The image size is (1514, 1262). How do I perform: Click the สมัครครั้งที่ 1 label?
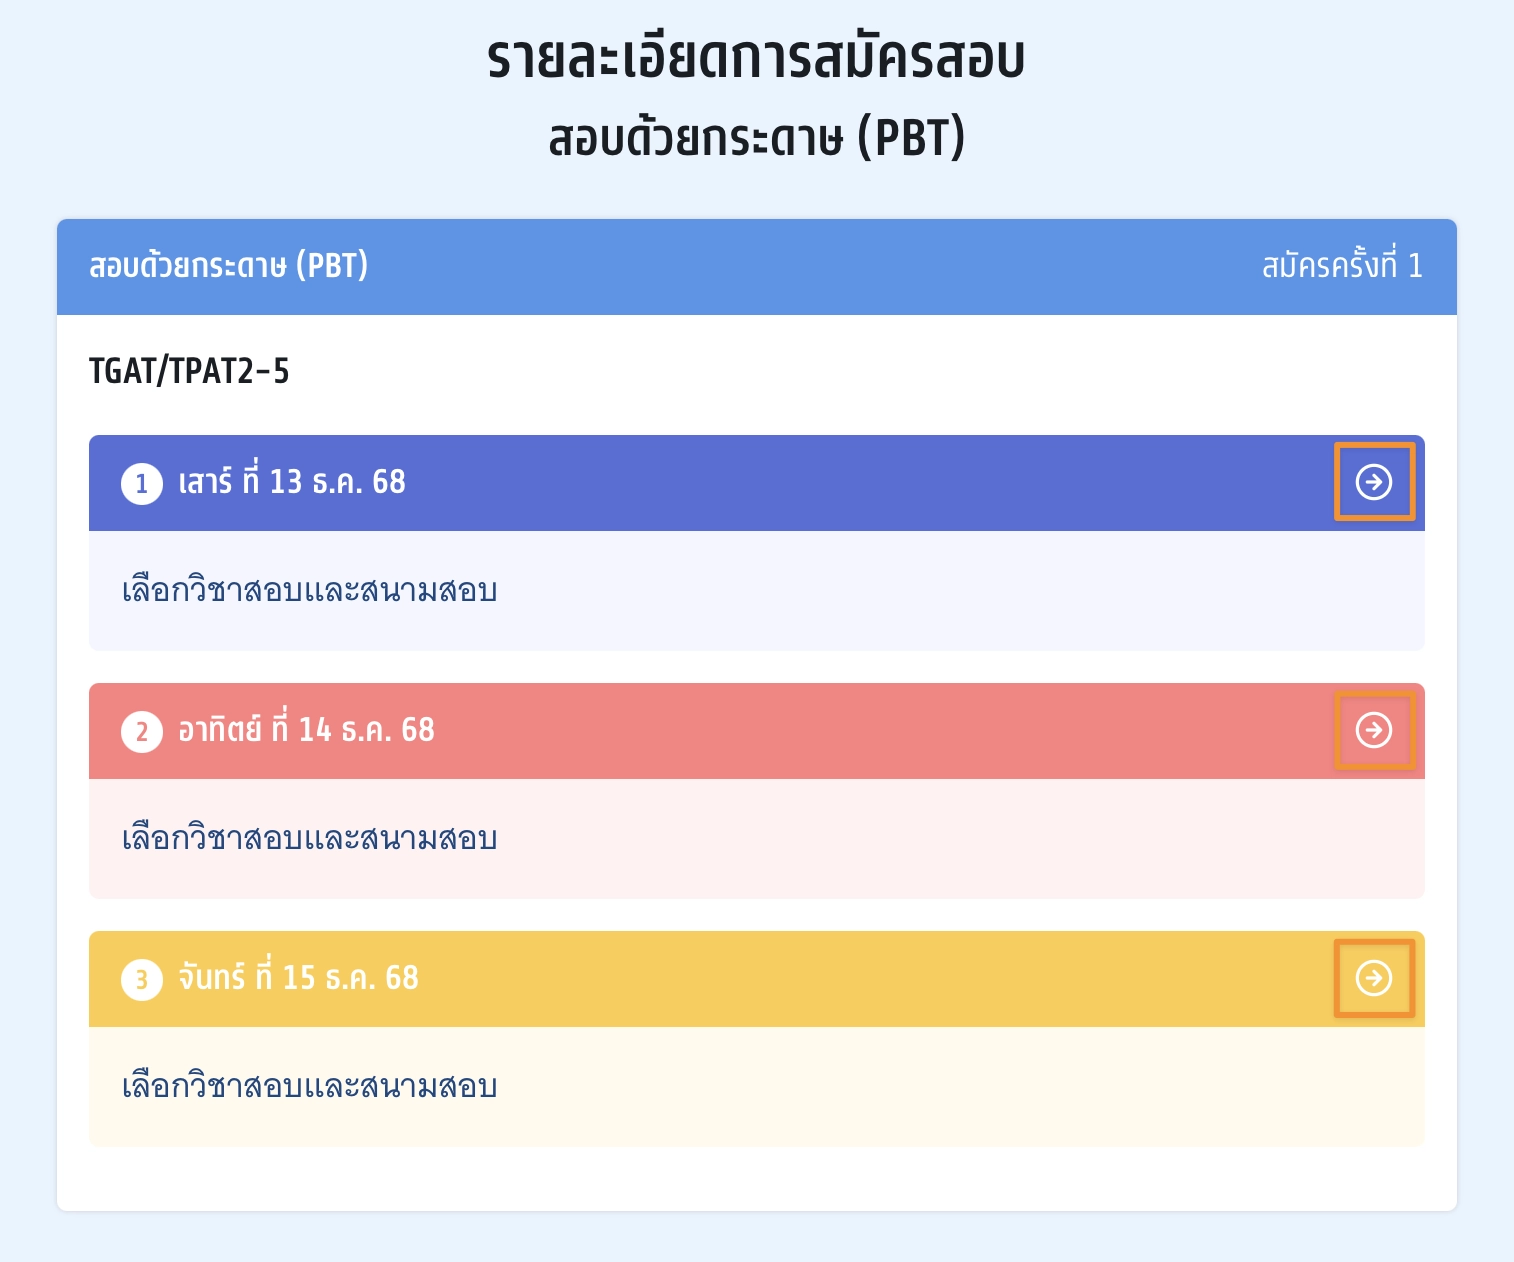1341,266
